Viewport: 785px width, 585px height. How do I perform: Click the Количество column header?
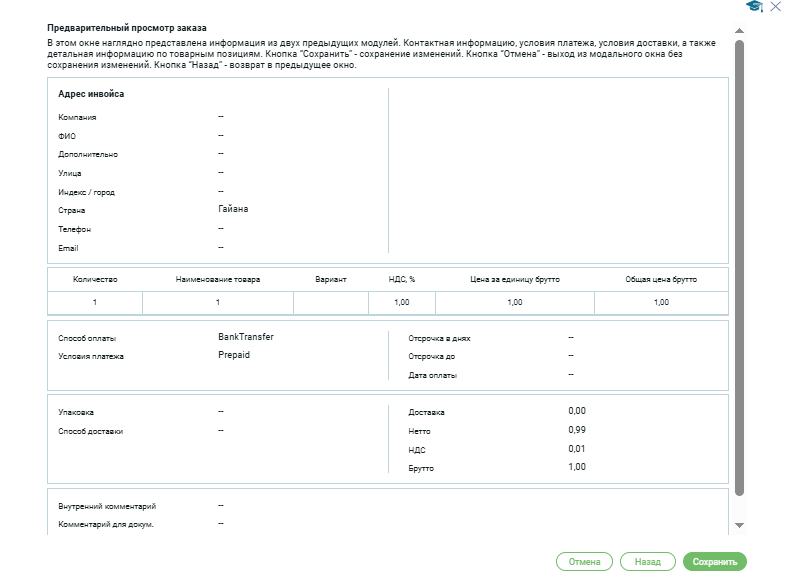pos(96,279)
